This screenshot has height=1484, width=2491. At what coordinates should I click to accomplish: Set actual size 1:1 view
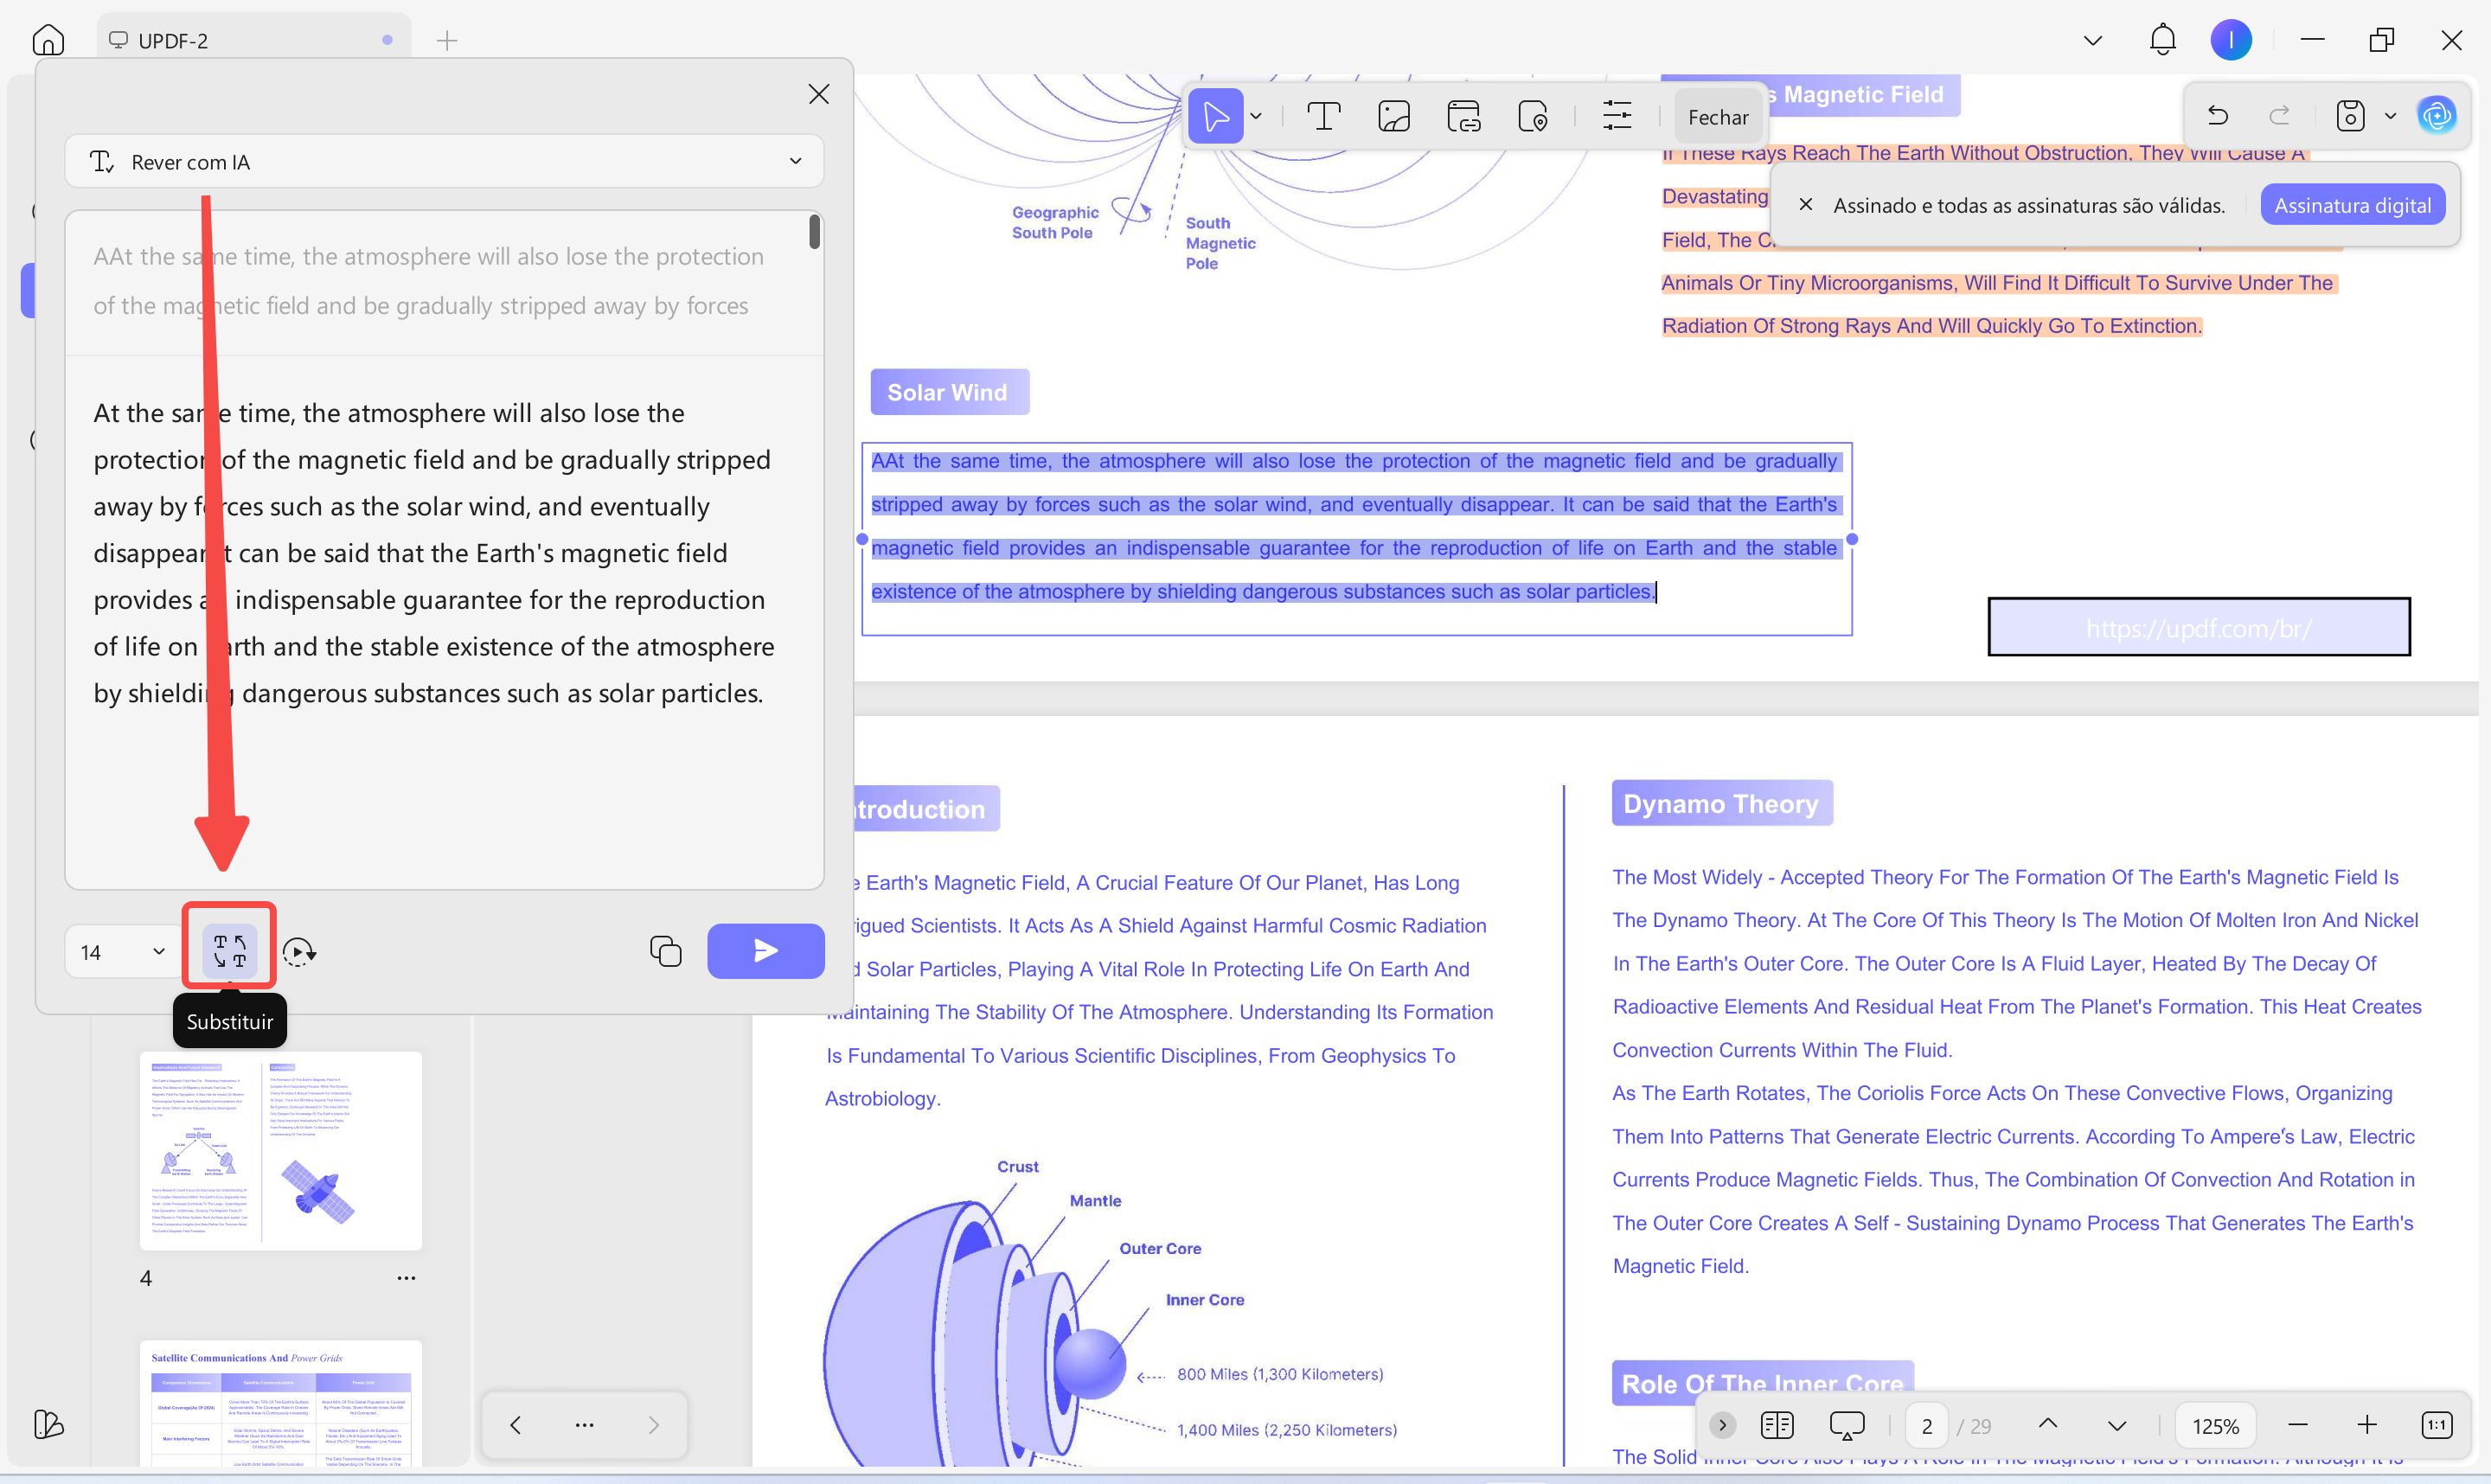point(2436,1425)
